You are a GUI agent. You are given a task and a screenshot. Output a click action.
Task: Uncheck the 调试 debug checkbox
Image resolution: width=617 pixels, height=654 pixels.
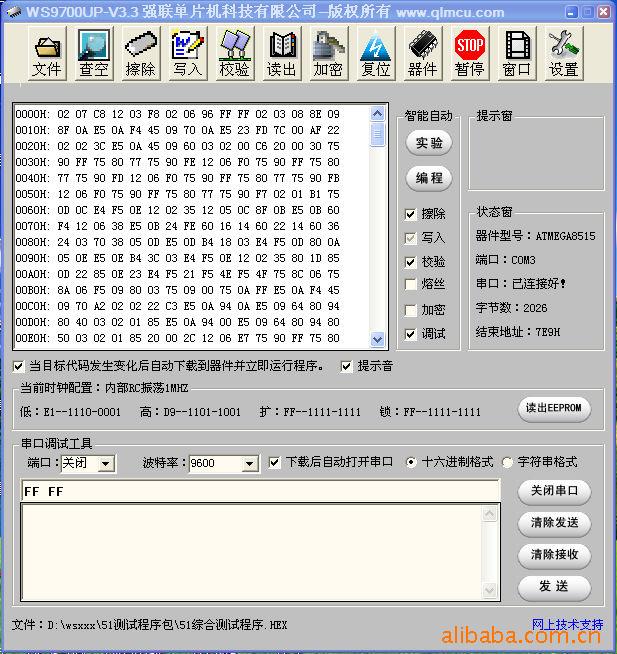[x=410, y=334]
